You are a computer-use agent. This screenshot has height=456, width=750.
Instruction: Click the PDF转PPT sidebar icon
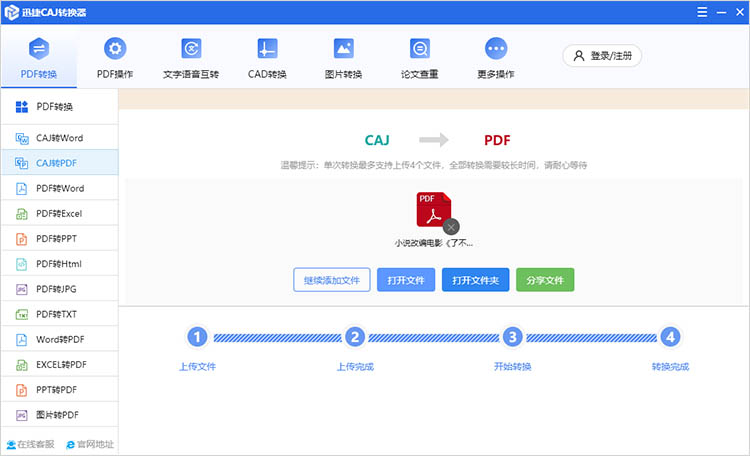tap(22, 239)
